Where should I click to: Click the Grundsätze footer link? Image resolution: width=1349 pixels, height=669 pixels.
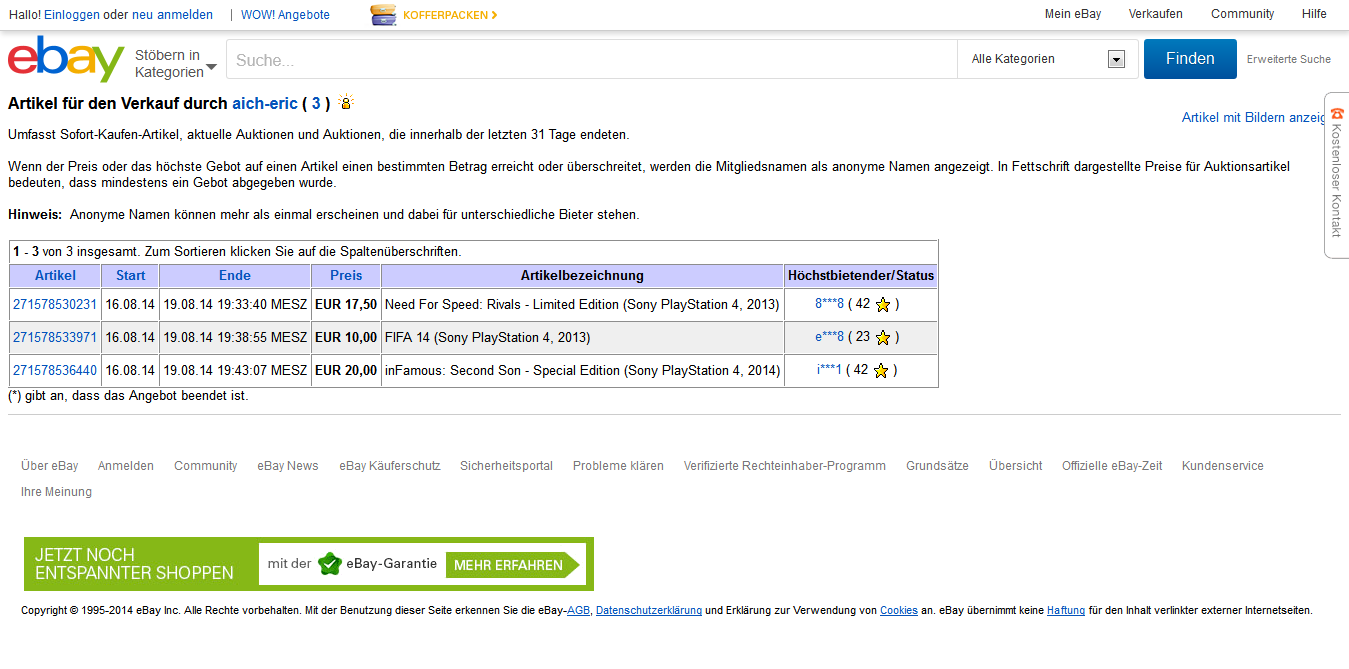(937, 466)
